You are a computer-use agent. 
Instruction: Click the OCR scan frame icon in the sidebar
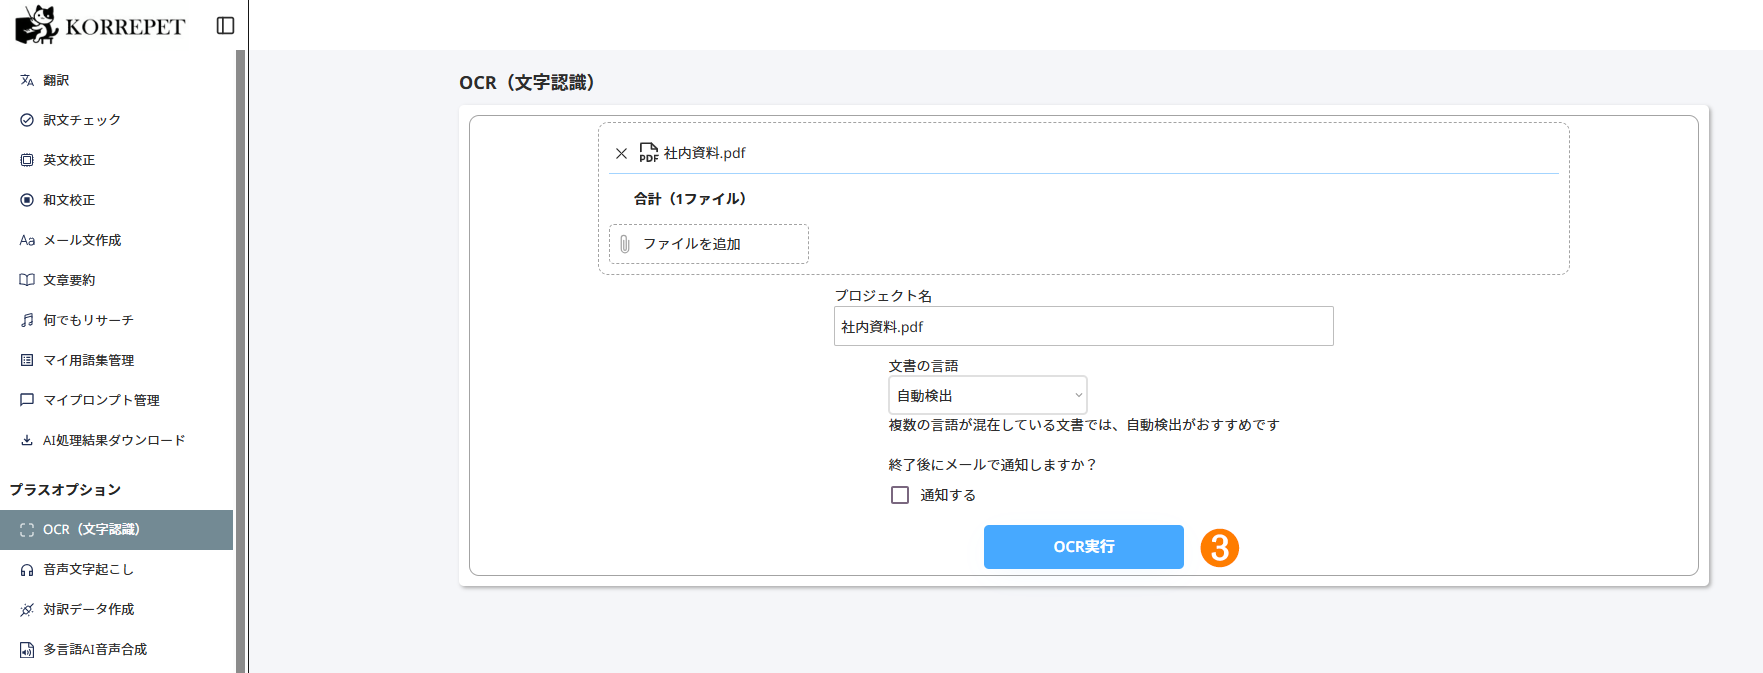27,530
